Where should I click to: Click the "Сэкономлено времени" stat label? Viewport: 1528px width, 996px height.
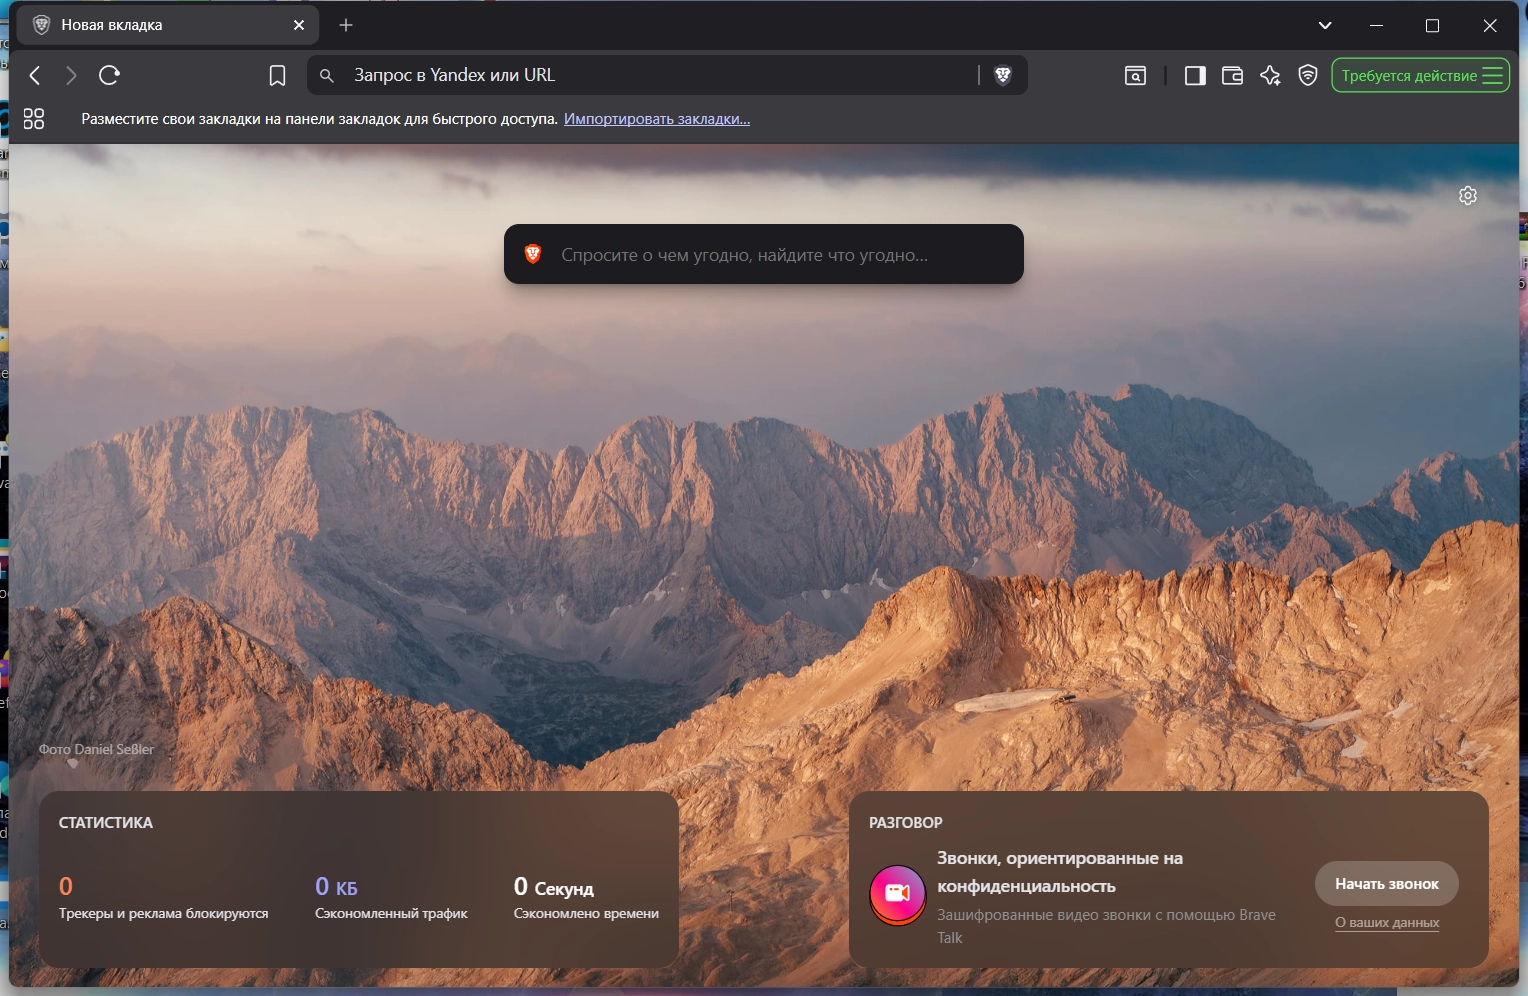(x=586, y=913)
